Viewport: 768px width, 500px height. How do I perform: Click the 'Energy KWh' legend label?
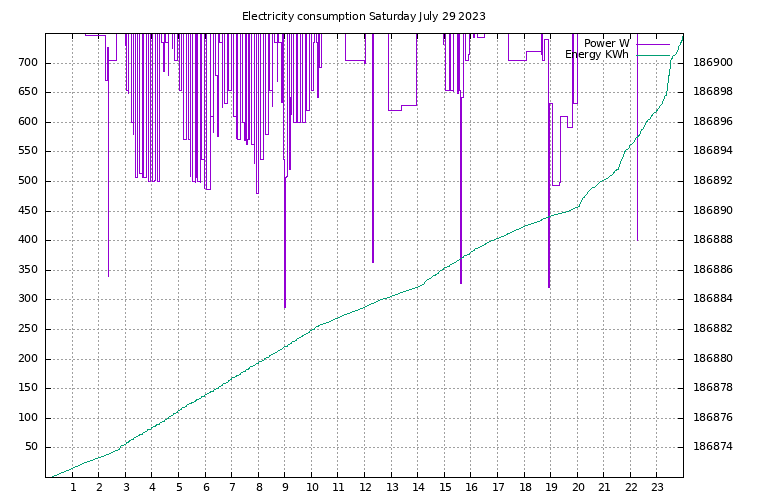pyautogui.click(x=597, y=54)
